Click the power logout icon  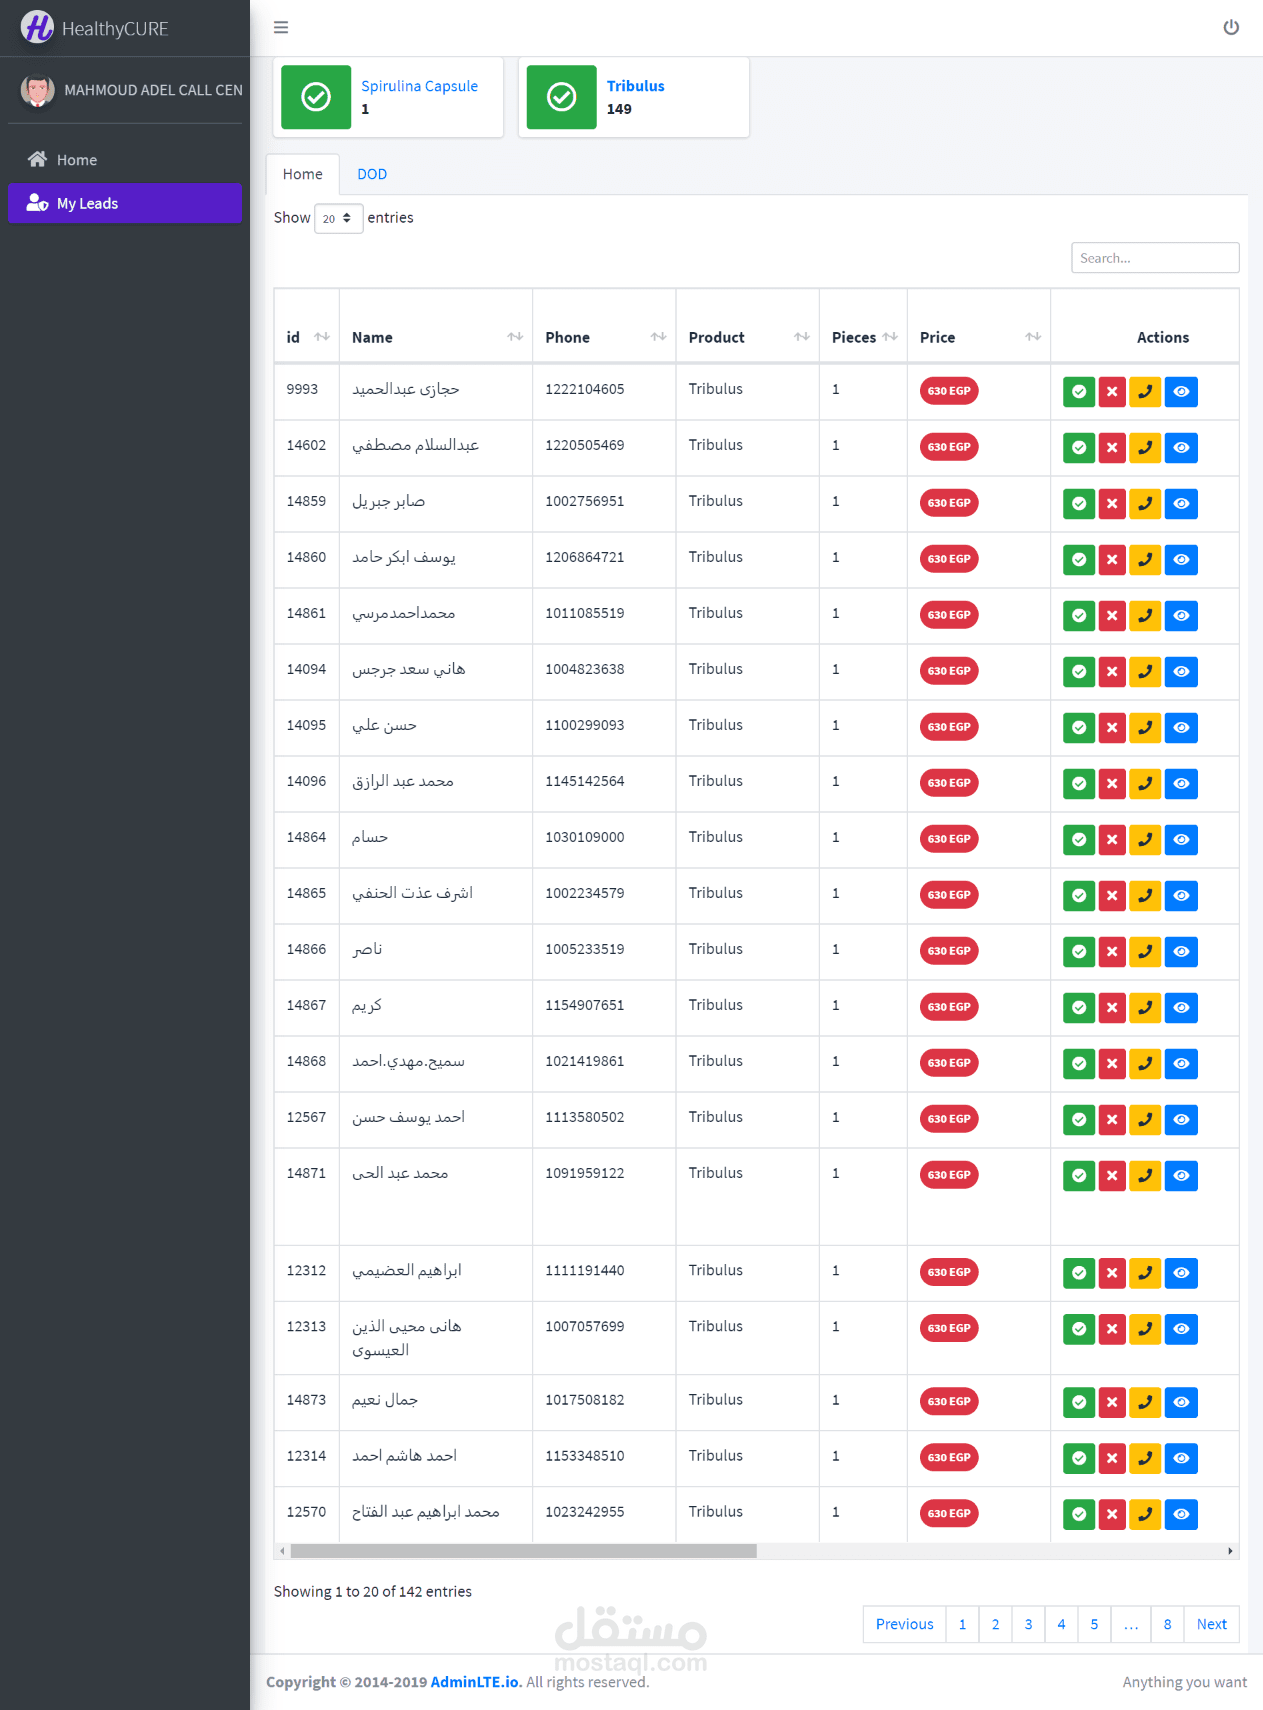pyautogui.click(x=1231, y=27)
